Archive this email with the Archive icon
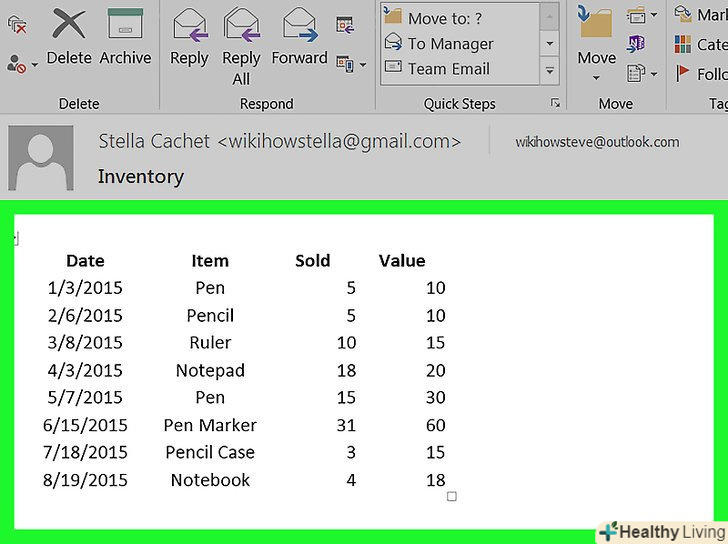The image size is (728, 544). (125, 37)
